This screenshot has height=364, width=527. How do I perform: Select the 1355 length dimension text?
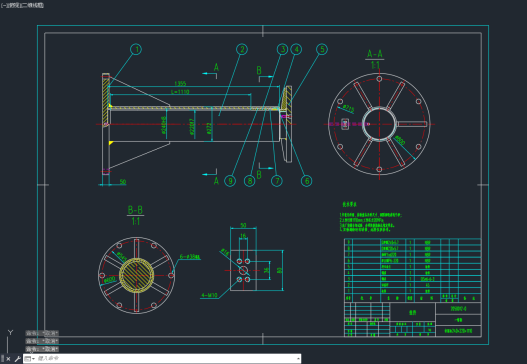[x=180, y=83]
